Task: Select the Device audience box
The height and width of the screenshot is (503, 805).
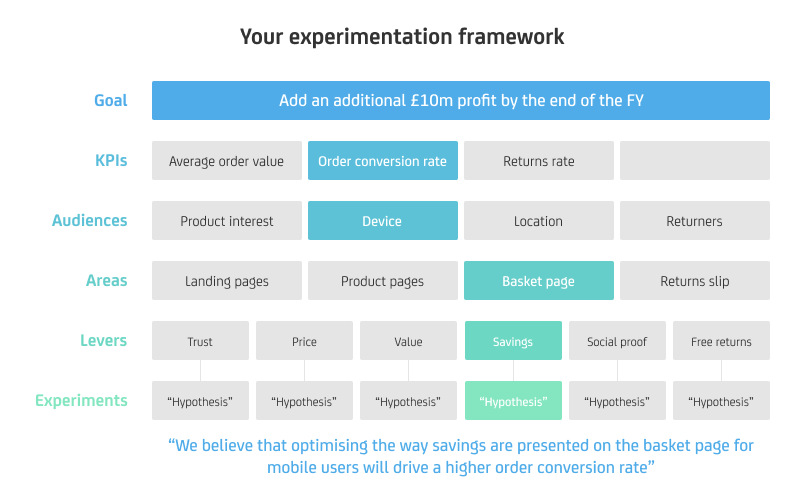Action: (383, 221)
